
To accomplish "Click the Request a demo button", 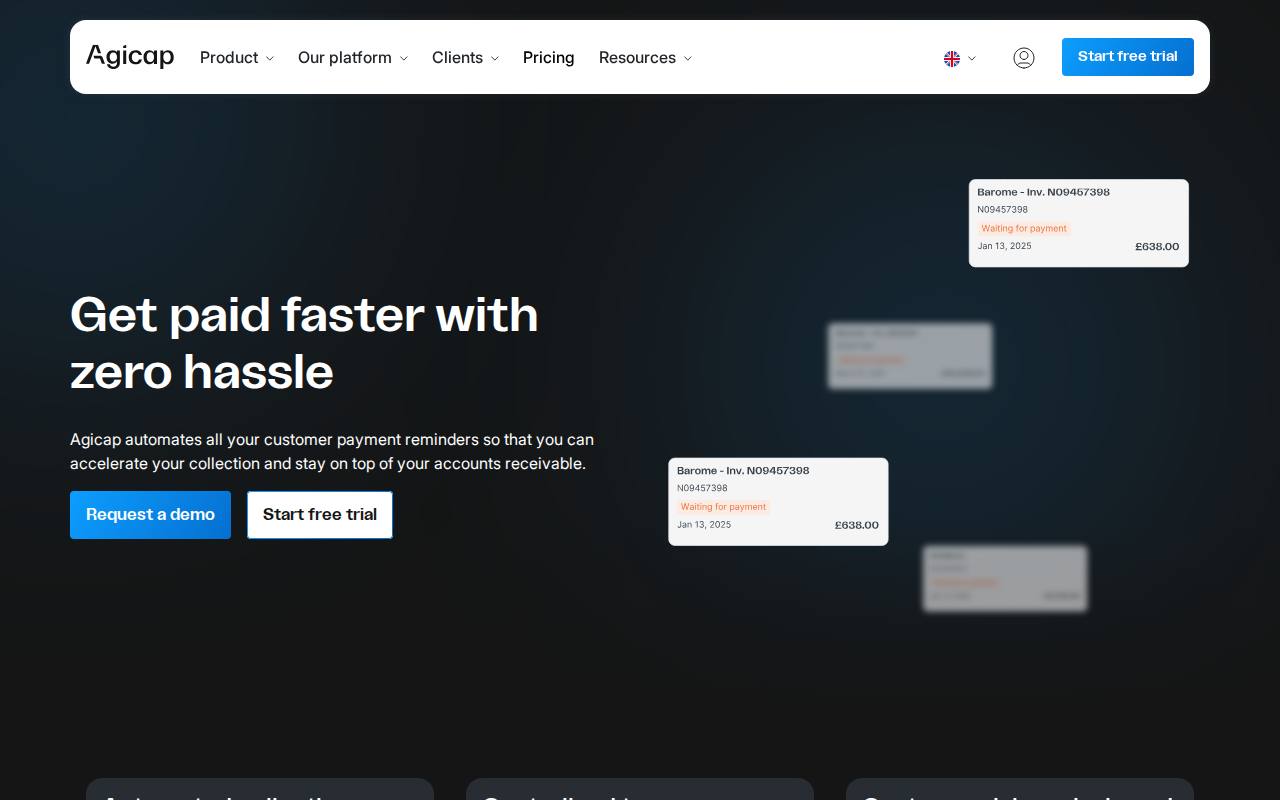I will tap(150, 515).
